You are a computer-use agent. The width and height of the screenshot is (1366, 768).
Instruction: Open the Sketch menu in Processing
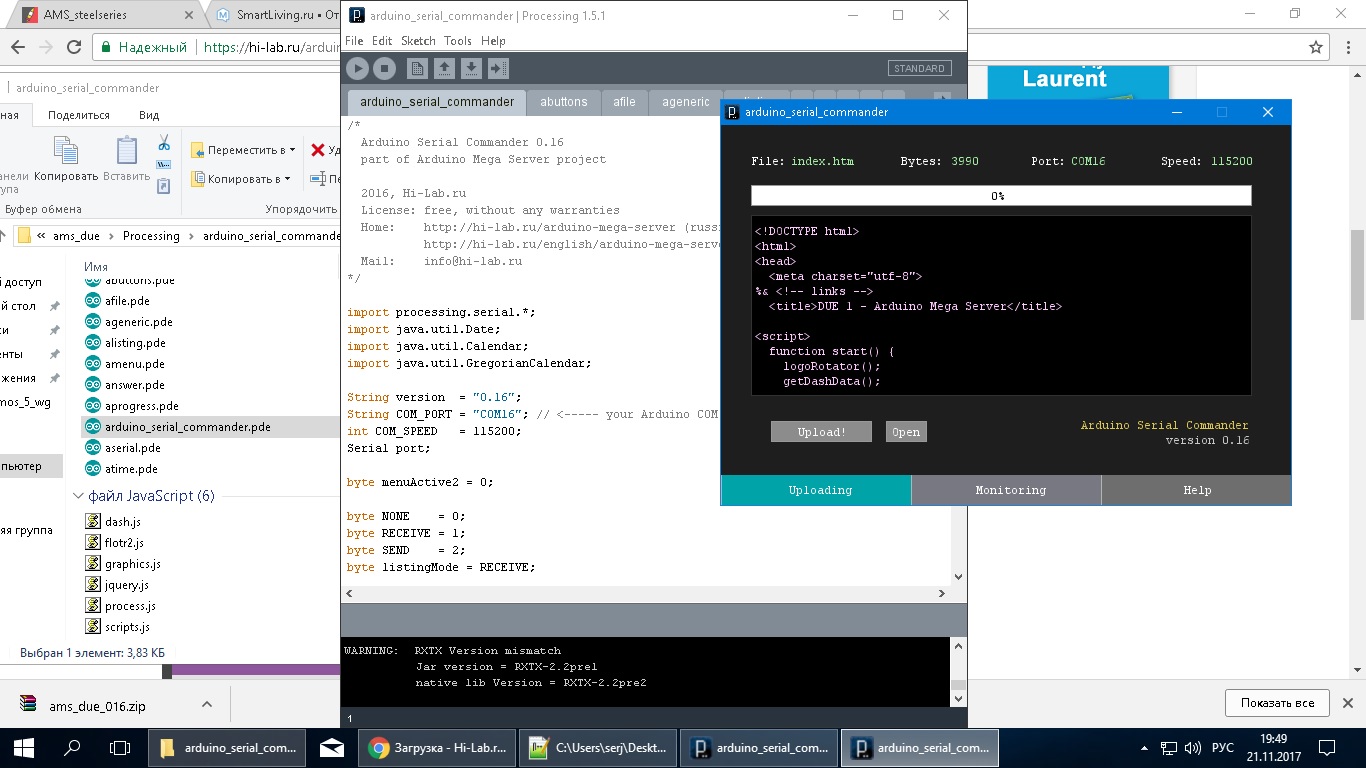point(418,41)
